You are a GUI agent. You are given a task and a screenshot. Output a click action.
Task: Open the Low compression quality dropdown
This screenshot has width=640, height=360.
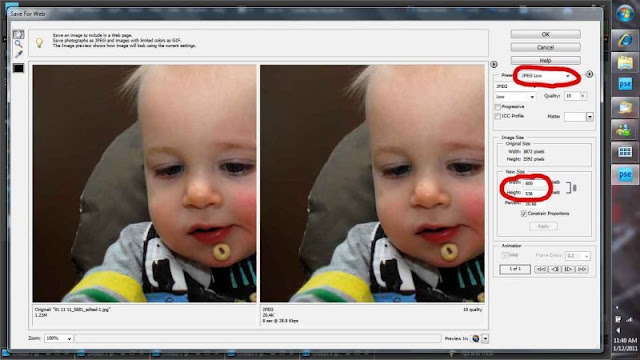coord(515,97)
